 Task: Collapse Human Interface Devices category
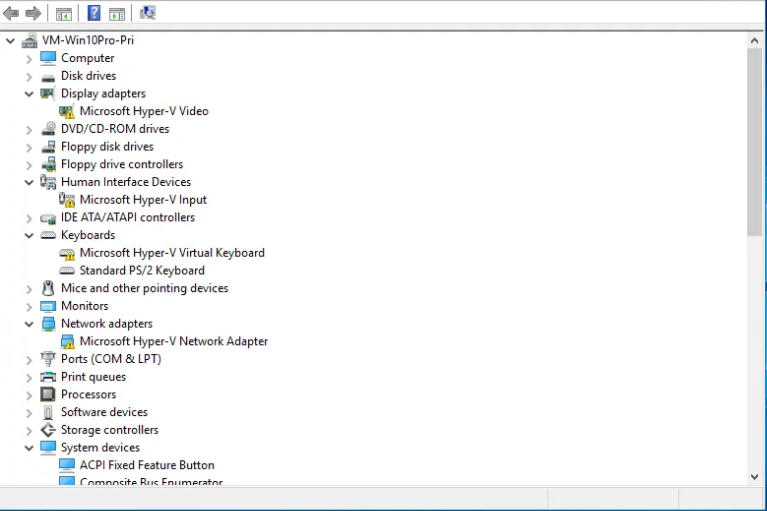pyautogui.click(x=29, y=182)
